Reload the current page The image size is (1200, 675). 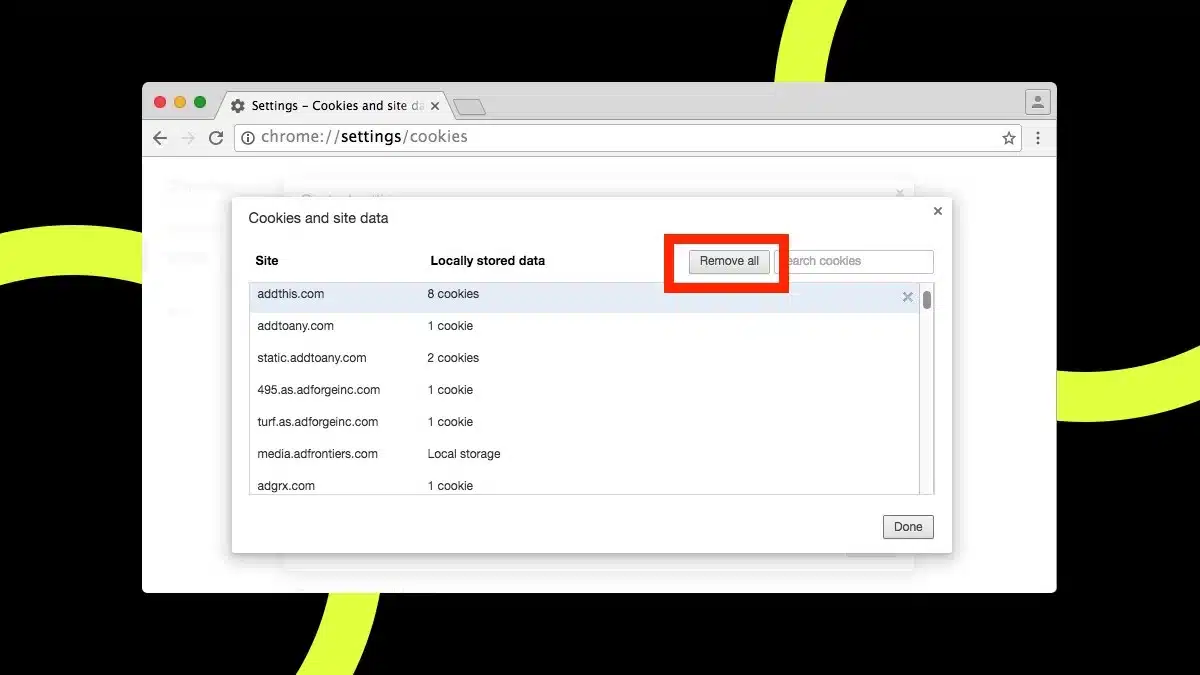216,138
